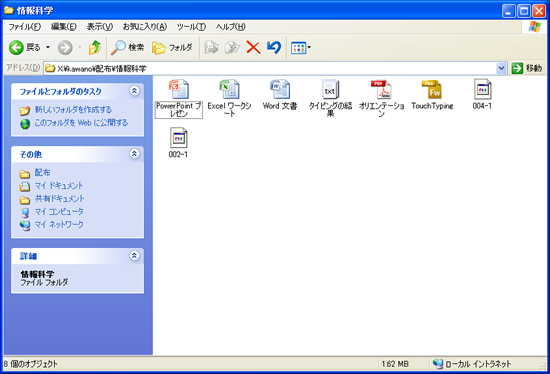
Task: Click the マイ コンピュータ link
Action: (x=59, y=212)
